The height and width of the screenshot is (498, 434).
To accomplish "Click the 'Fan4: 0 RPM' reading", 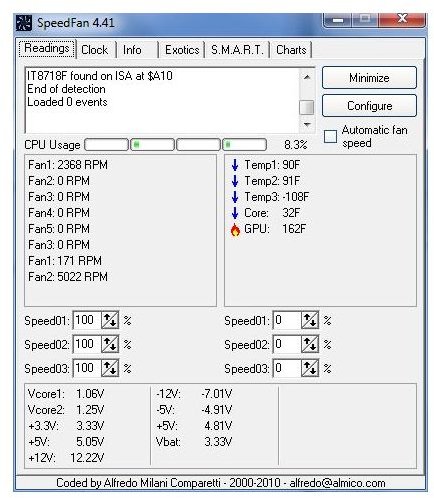I will click(x=59, y=213).
